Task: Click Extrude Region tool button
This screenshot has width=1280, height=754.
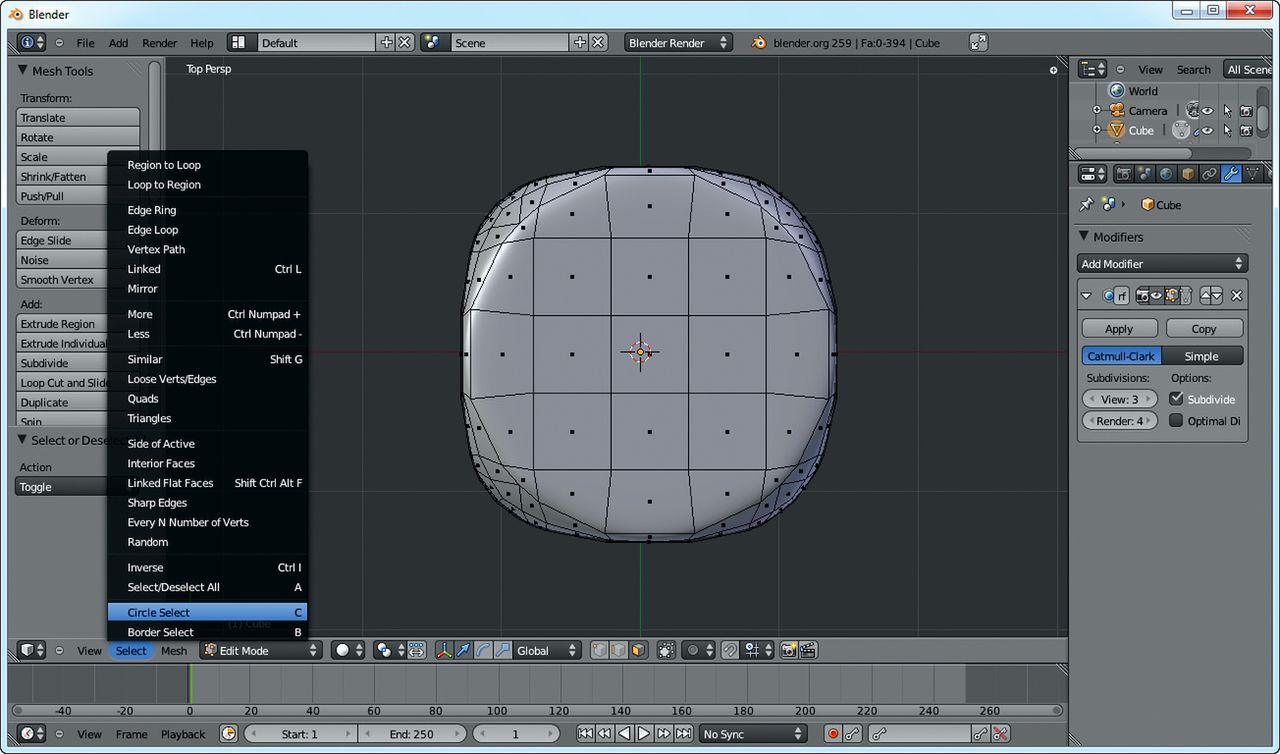Action: click(62, 324)
